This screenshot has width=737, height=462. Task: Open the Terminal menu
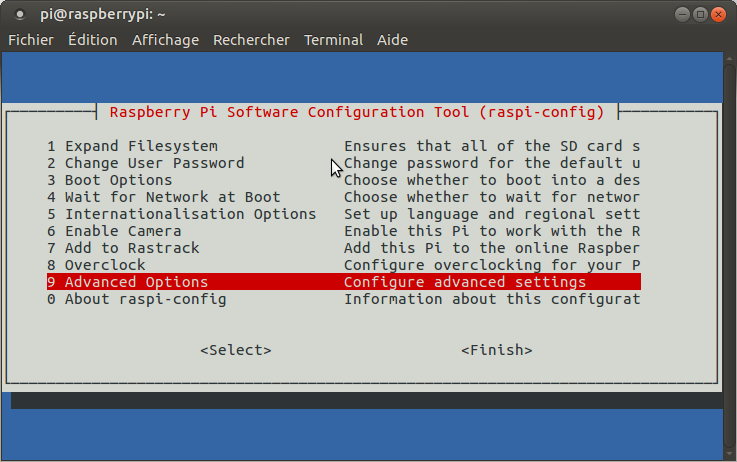pos(333,40)
